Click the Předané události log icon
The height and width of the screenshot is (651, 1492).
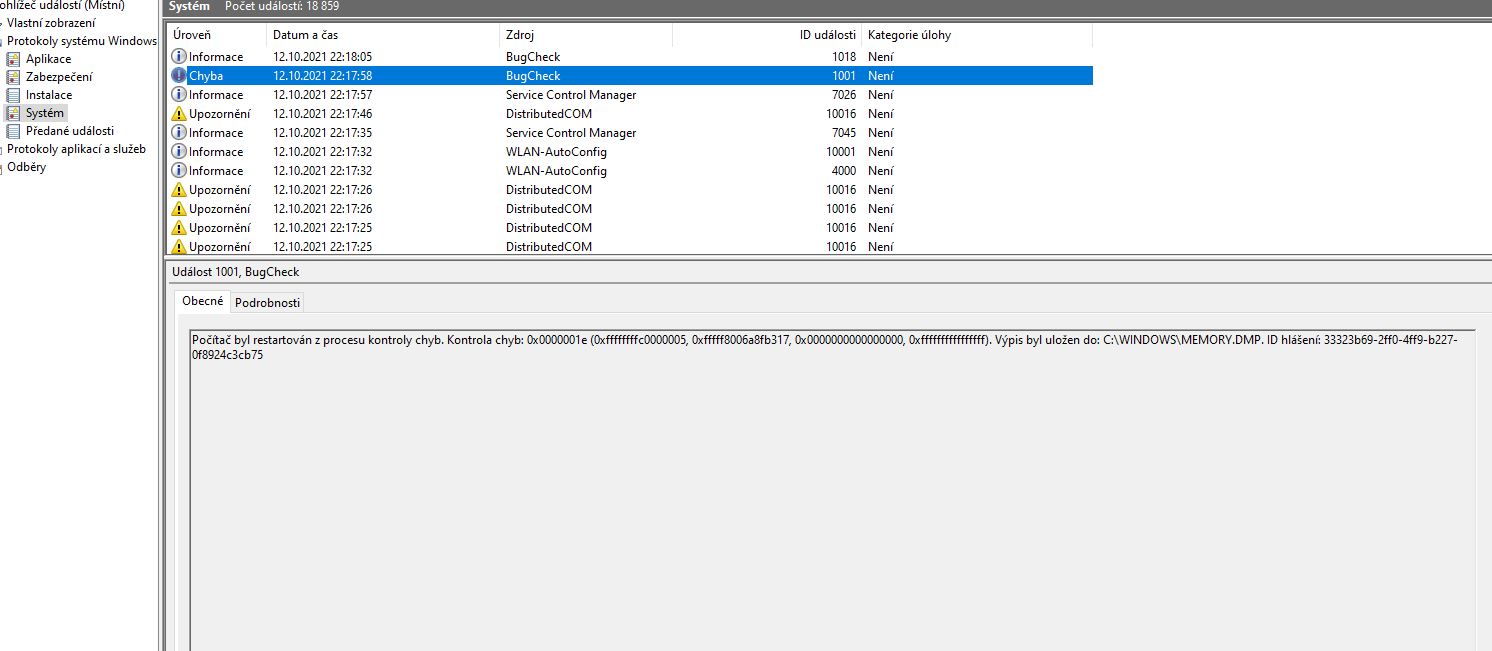coord(13,131)
